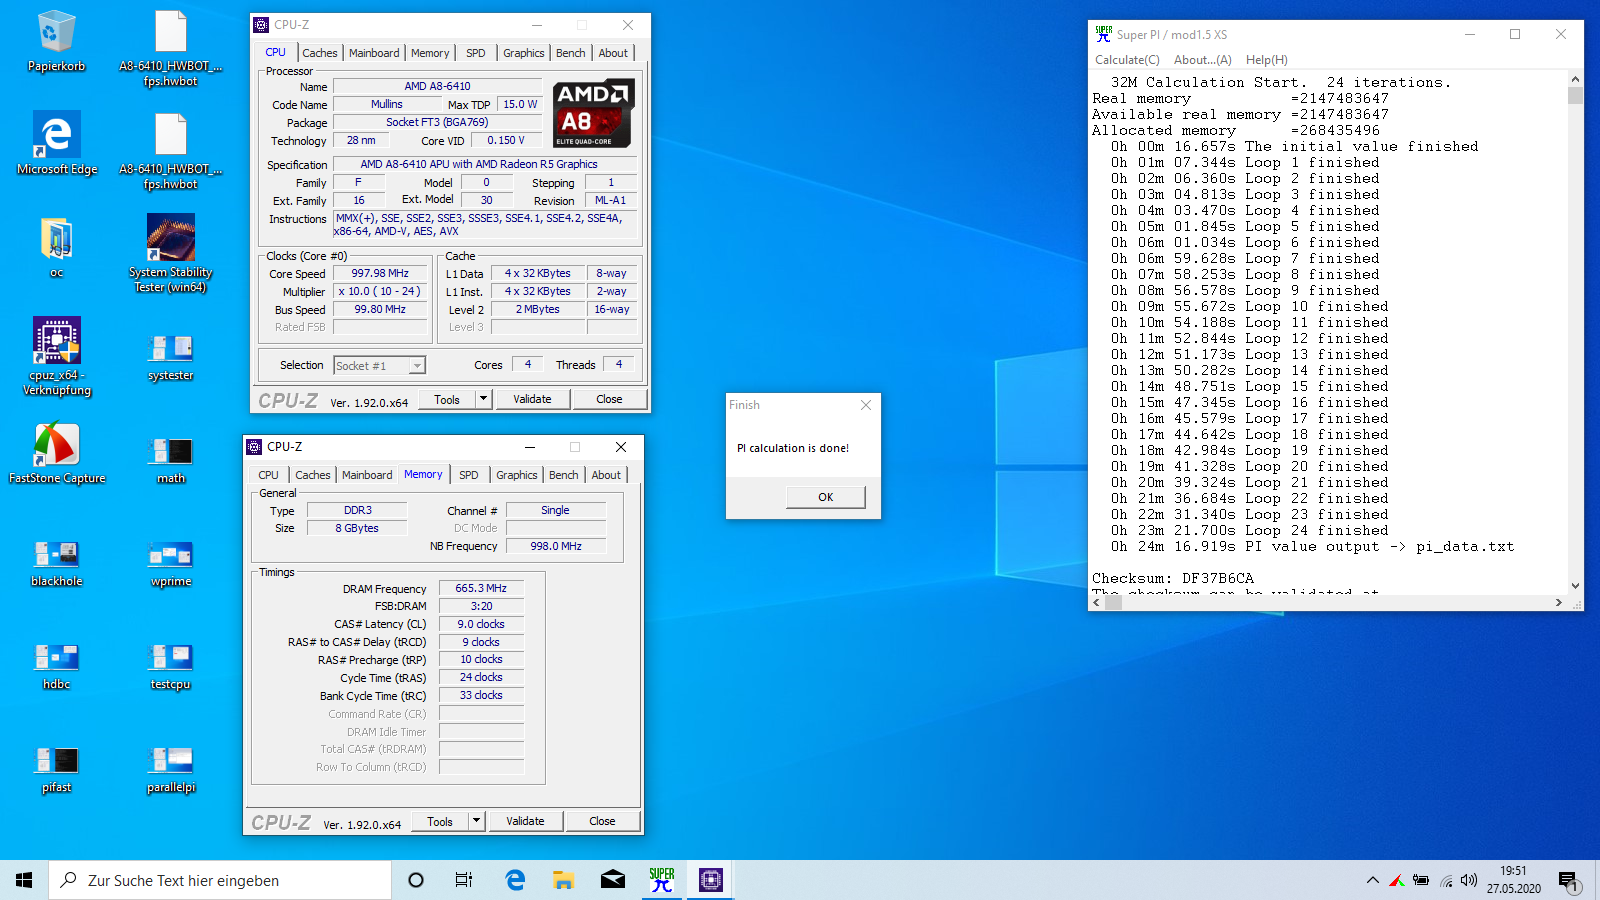Switch to CPU-Z in the taskbar
This screenshot has width=1600, height=900.
tap(711, 880)
